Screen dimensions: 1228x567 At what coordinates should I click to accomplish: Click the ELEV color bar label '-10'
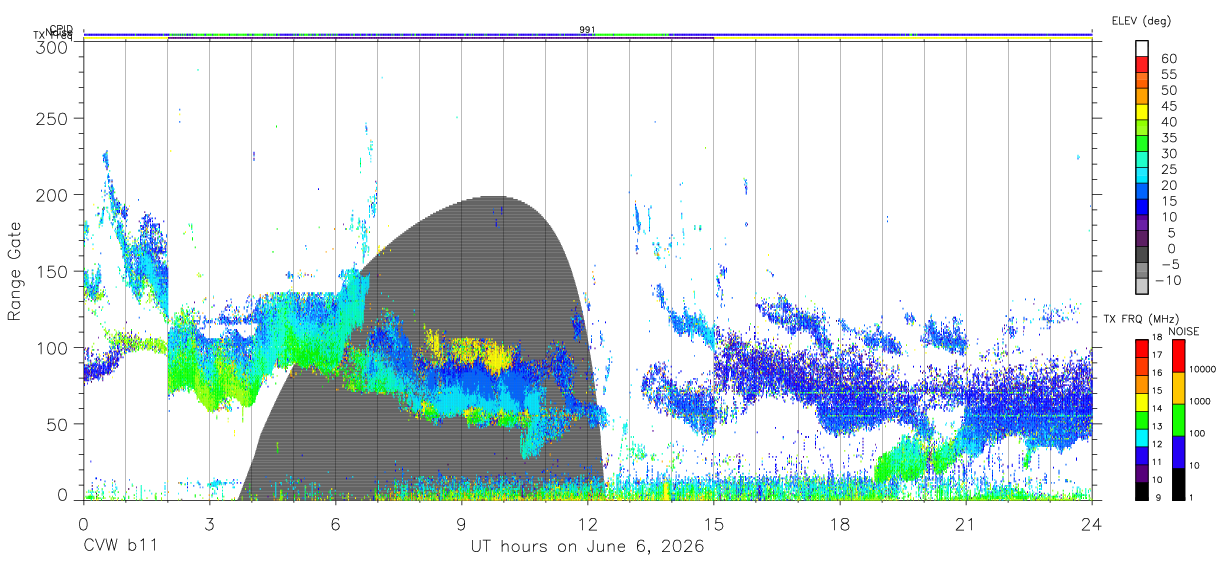point(1166,280)
